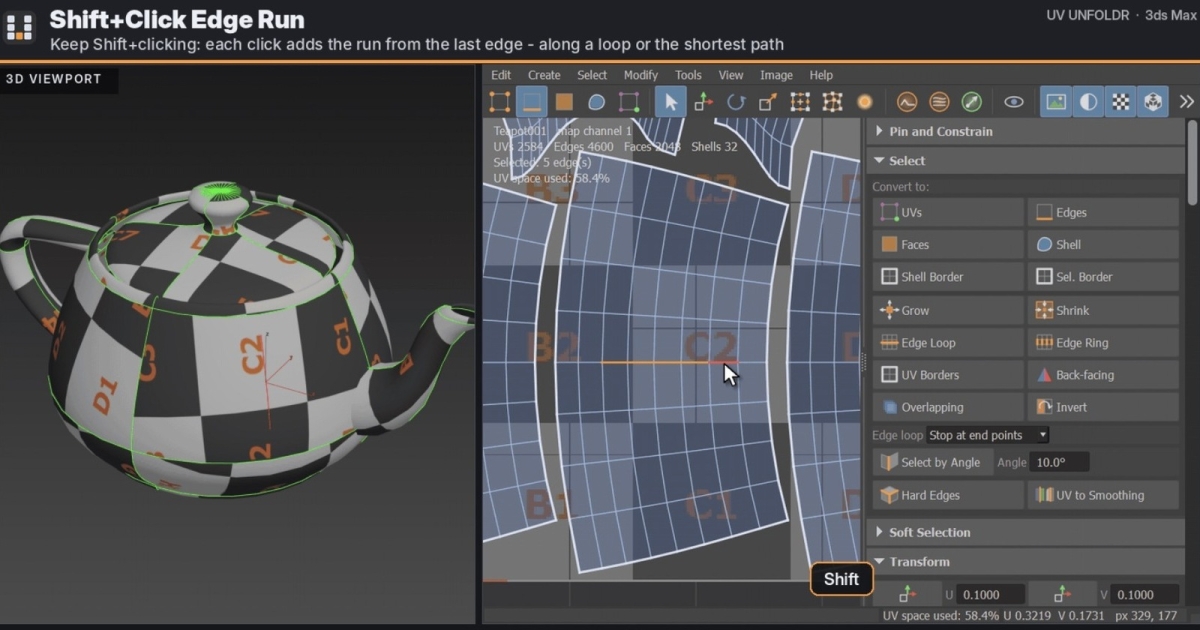
Task: Switch to Shell selection mode in toolbar
Action: [x=596, y=102]
